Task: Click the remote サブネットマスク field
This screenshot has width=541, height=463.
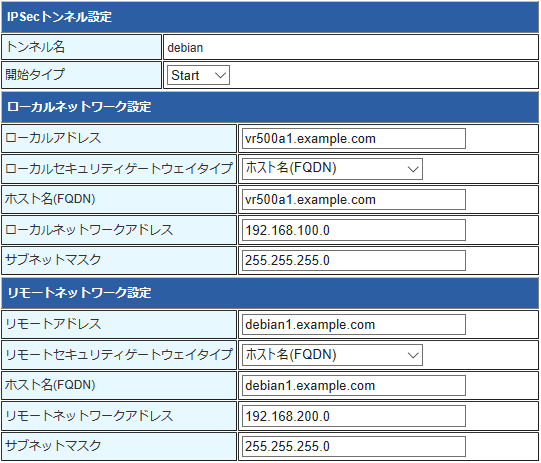Action: pyautogui.click(x=354, y=446)
